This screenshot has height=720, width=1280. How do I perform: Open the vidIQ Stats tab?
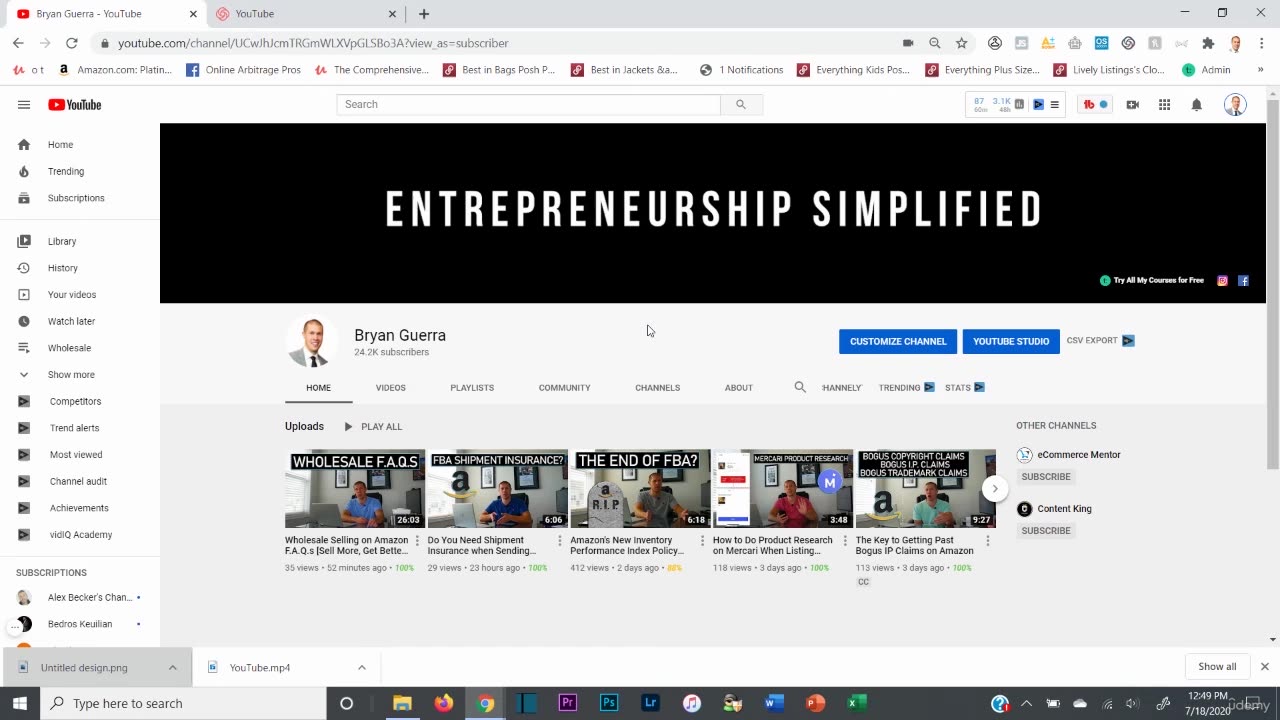pos(964,387)
